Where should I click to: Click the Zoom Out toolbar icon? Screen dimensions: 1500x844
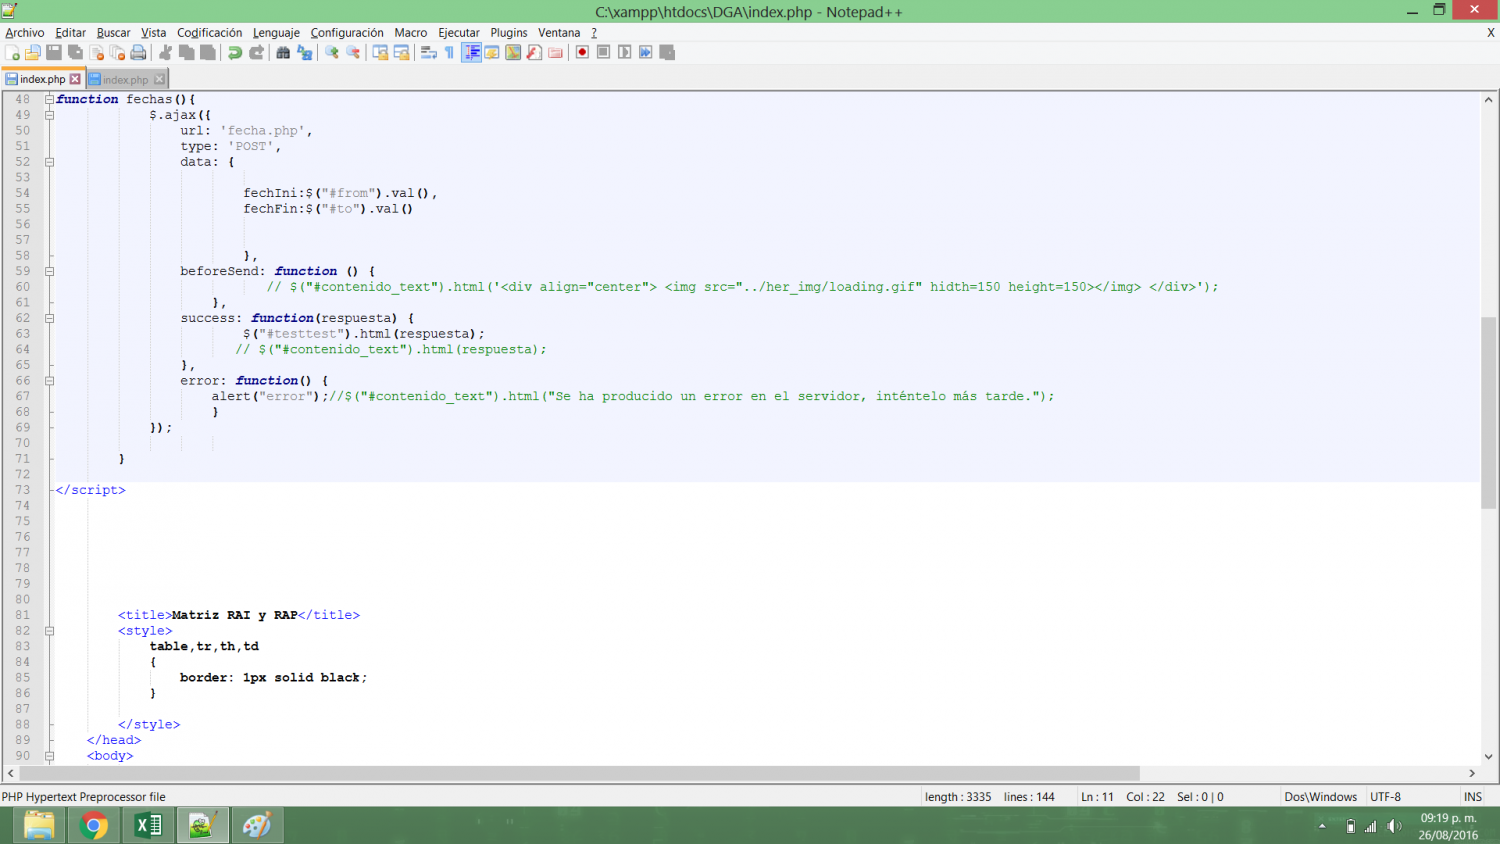click(x=353, y=52)
